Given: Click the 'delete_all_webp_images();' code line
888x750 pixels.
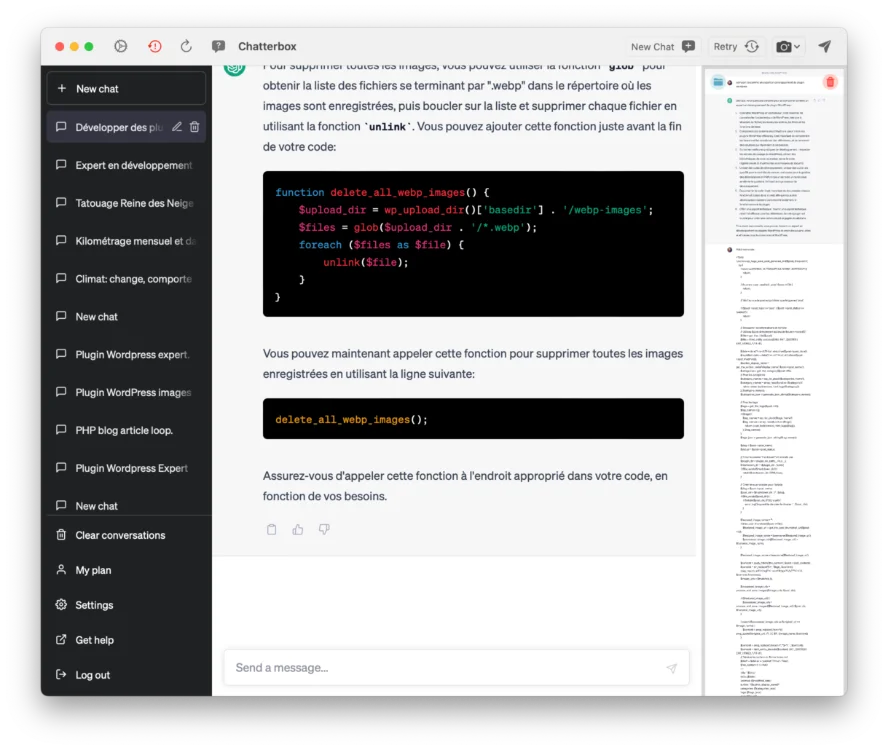Looking at the screenshot, I should [x=351, y=420].
